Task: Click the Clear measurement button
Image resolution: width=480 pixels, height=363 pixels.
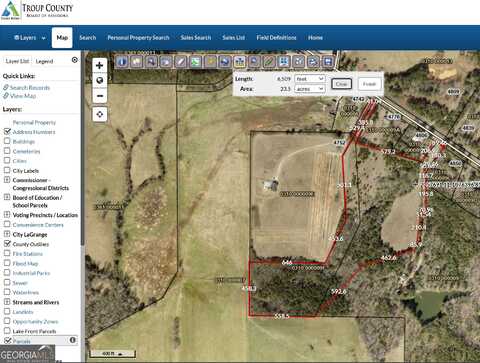Action: (x=341, y=84)
